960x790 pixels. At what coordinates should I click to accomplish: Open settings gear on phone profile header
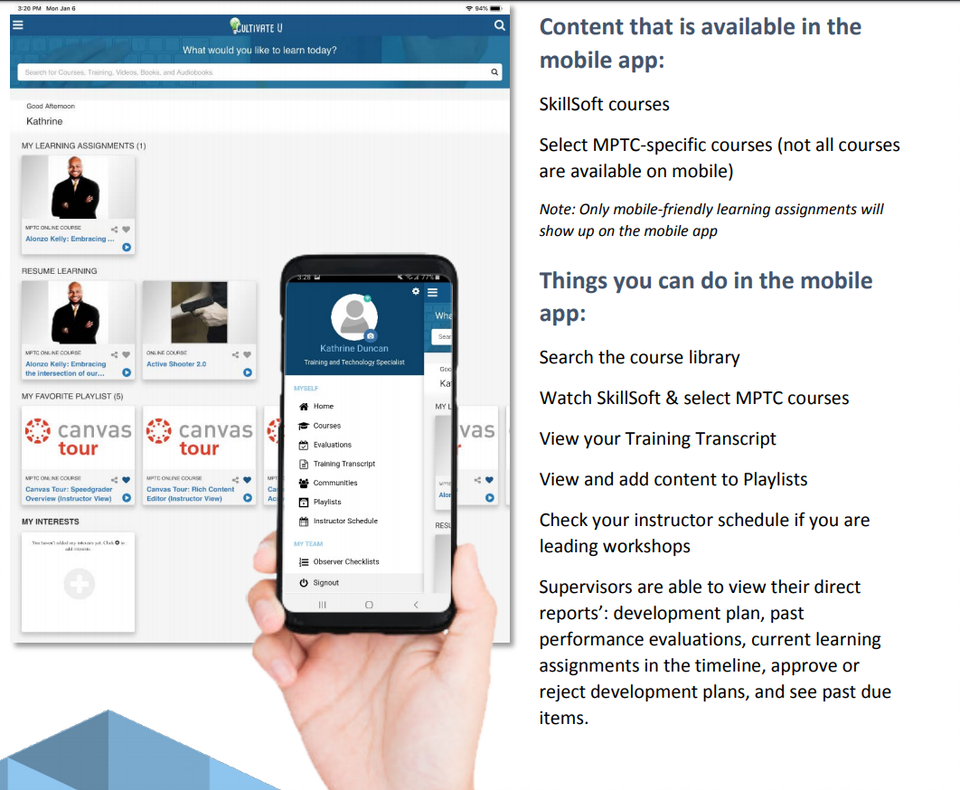tap(416, 292)
